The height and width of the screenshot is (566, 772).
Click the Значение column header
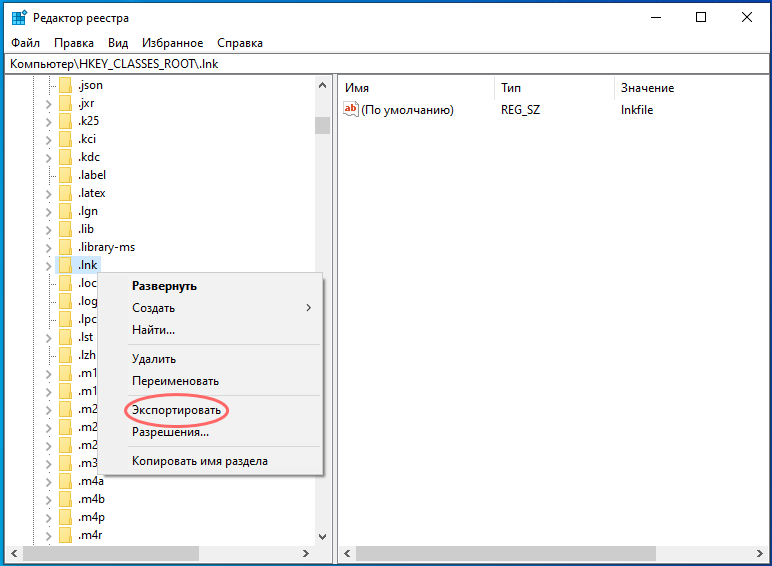[x=691, y=88]
